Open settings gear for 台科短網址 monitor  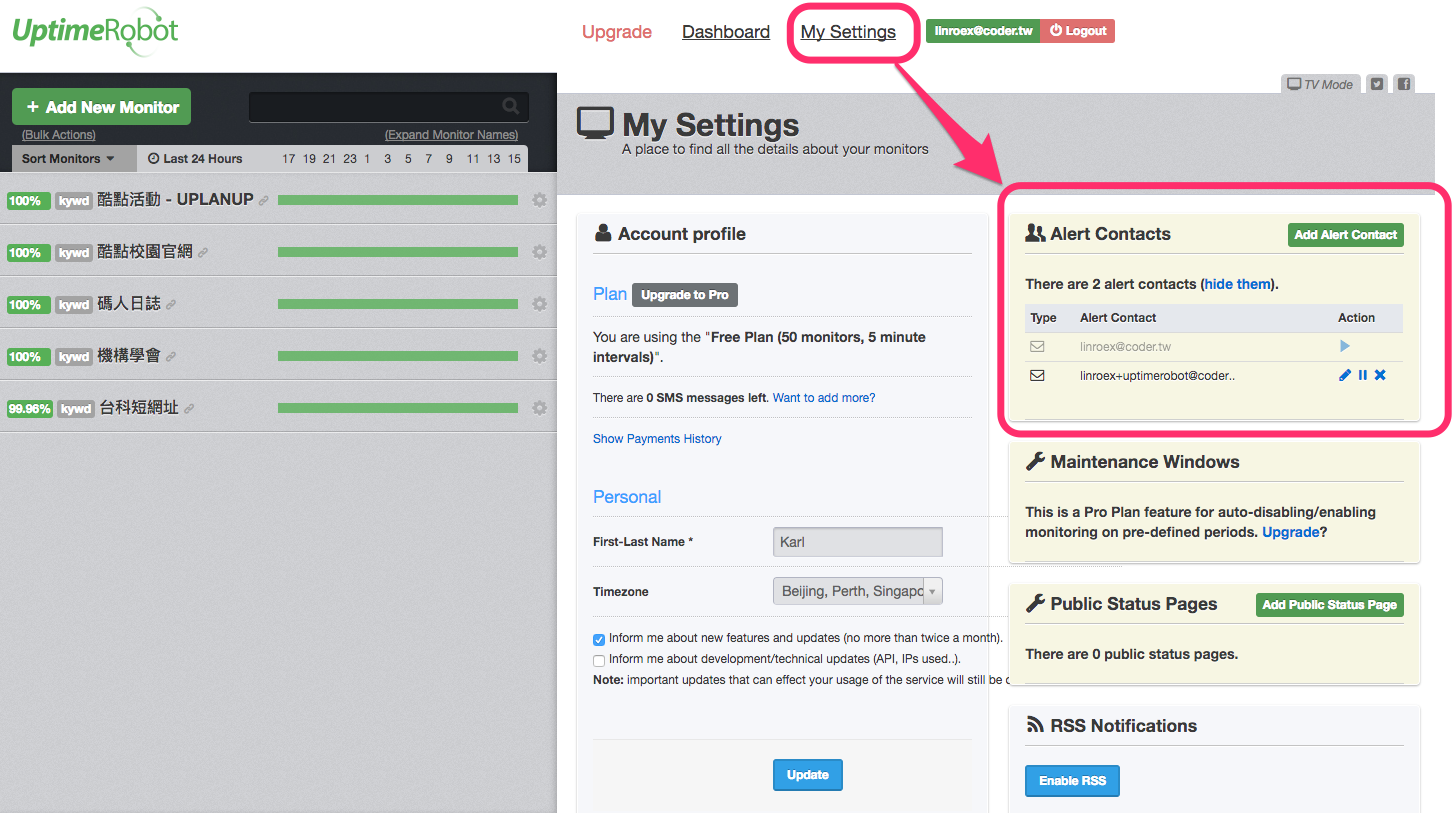[540, 408]
